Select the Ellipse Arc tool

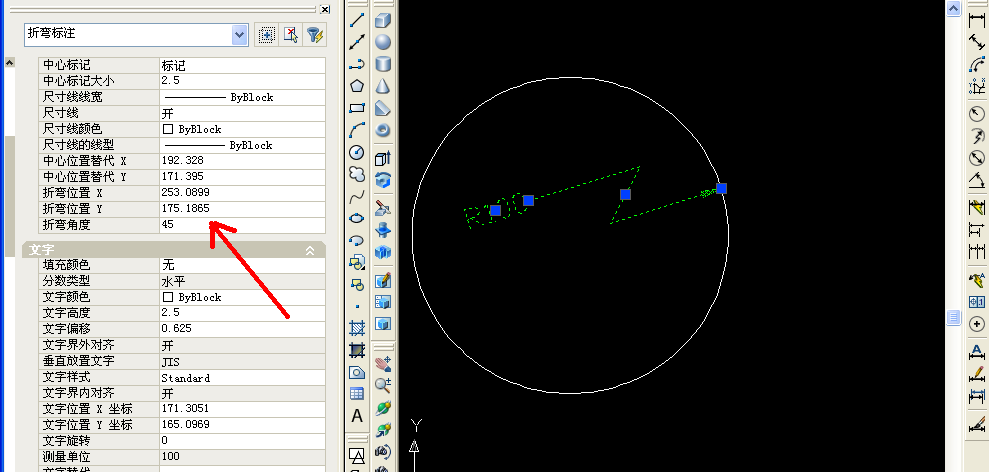tap(357, 240)
